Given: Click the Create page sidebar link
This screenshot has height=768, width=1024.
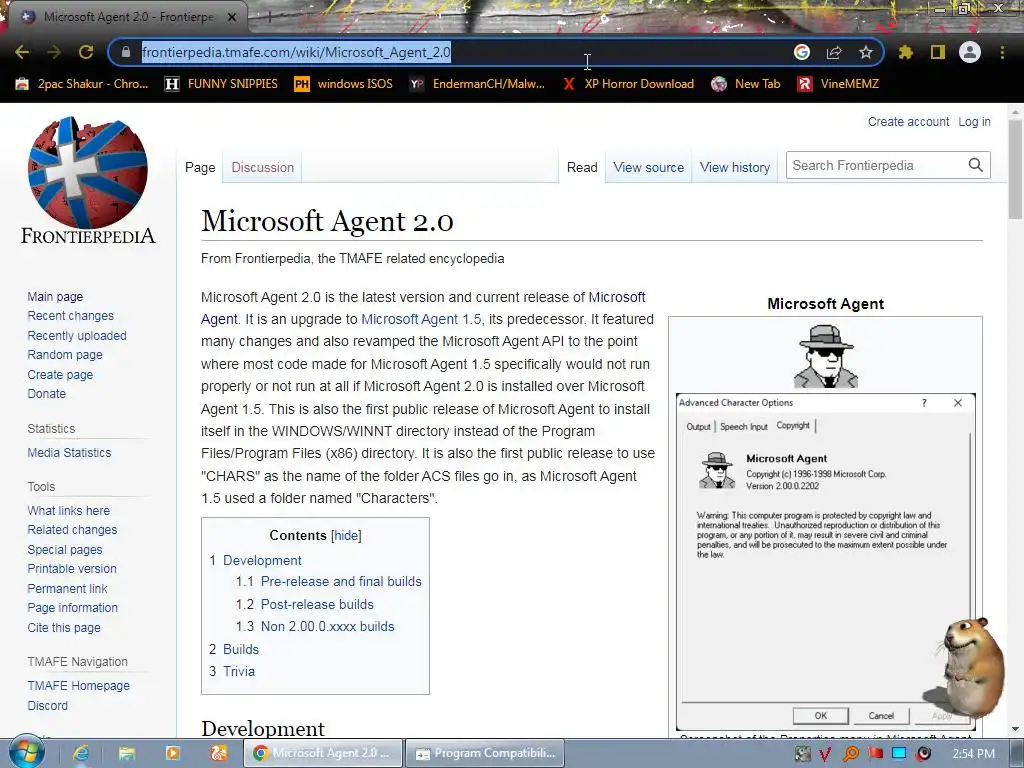Looking at the screenshot, I should [60, 374].
